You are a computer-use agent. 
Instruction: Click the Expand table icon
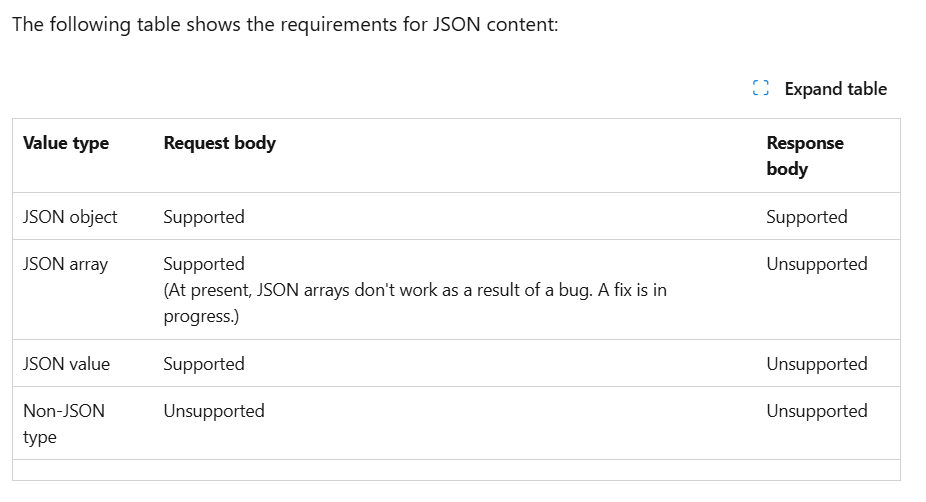click(x=761, y=88)
